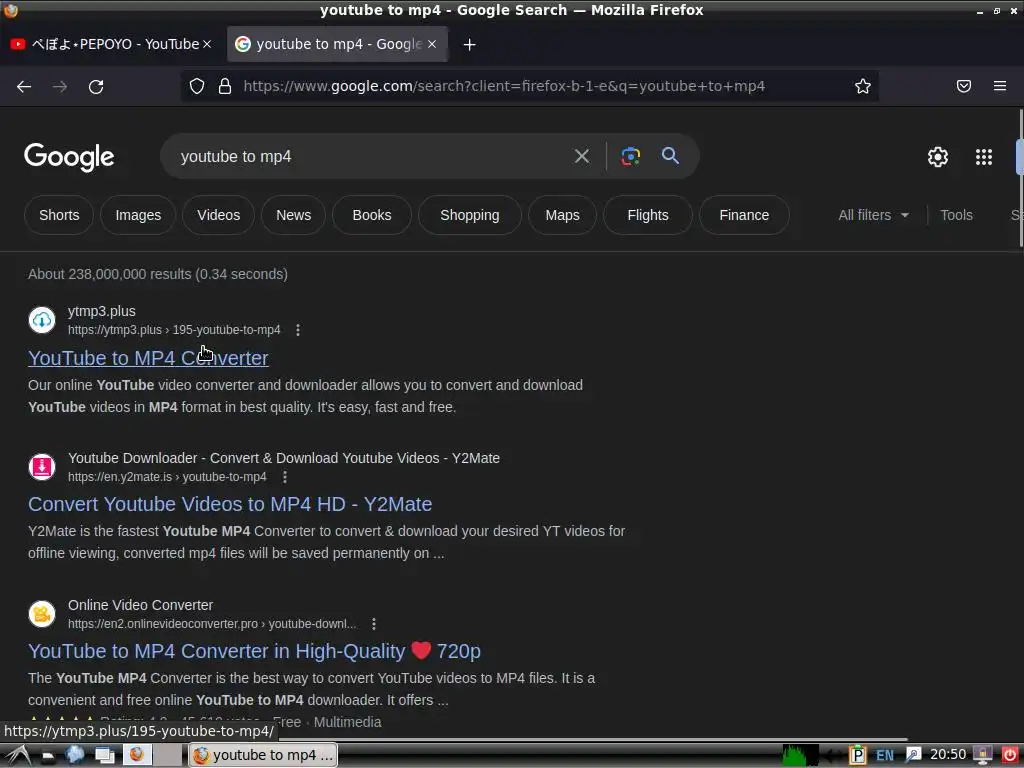Switch keyboard layout via EN indicator
Image resolution: width=1024 pixels, height=768 pixels.
click(x=885, y=755)
